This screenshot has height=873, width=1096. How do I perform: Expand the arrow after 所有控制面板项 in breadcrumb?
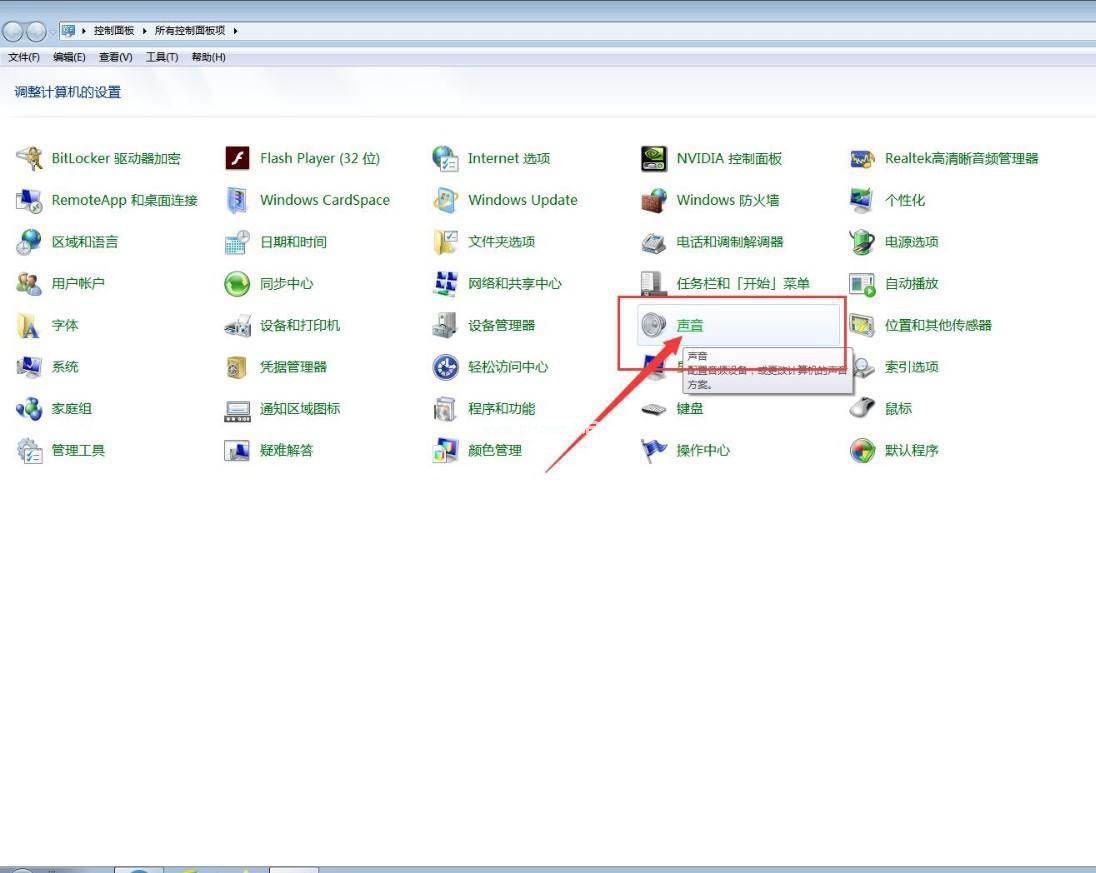[x=236, y=31]
